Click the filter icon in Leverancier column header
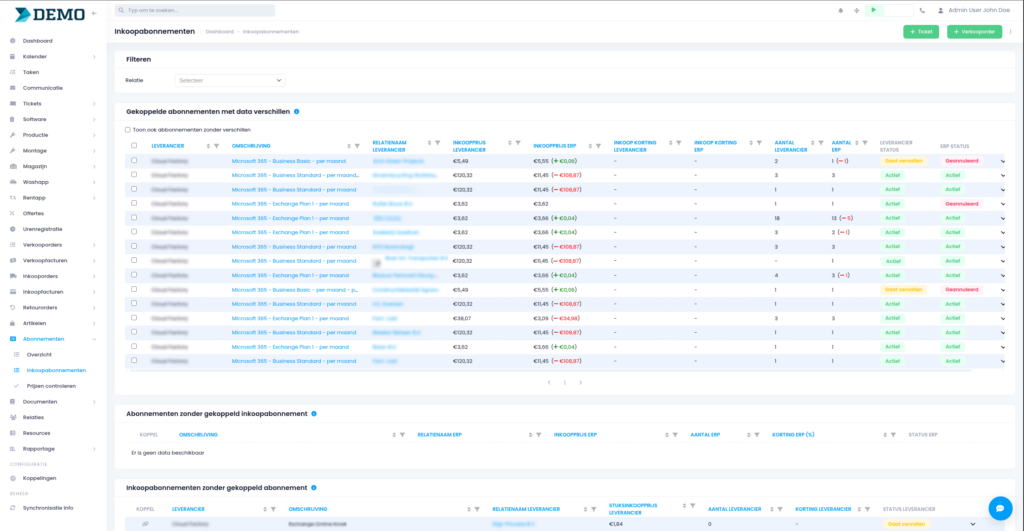The image size is (1024, 531). tap(222, 146)
